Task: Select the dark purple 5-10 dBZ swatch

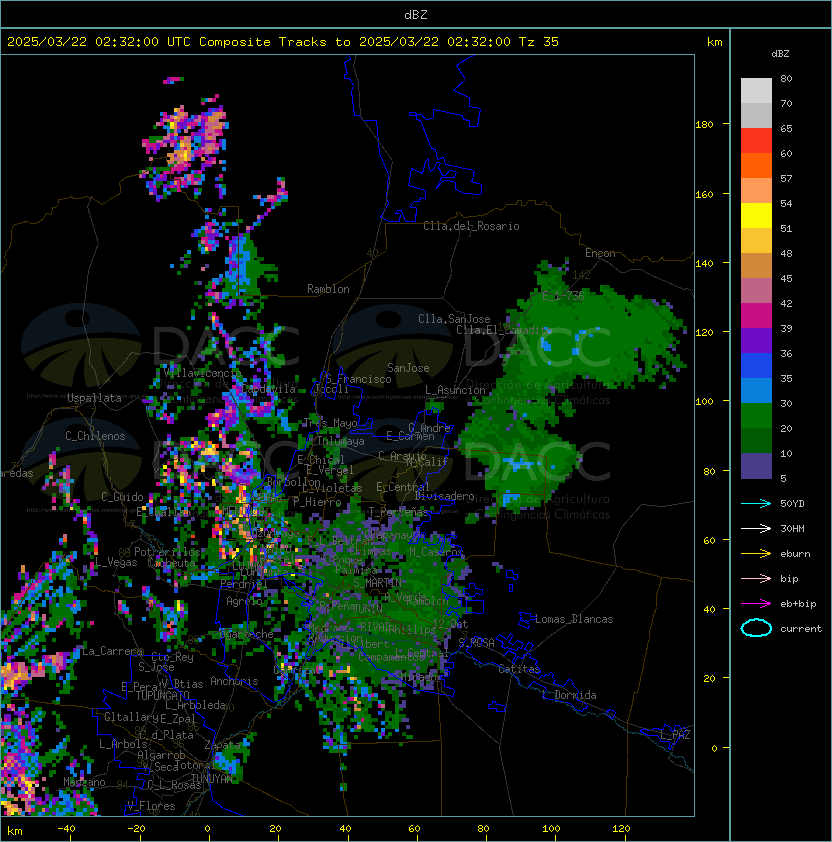Action: tap(756, 466)
